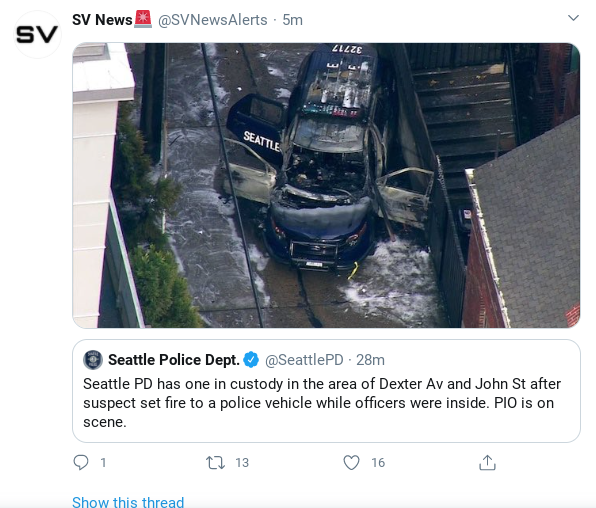Click the @SeattlePD handle
The height and width of the screenshot is (508, 596).
coord(304,360)
